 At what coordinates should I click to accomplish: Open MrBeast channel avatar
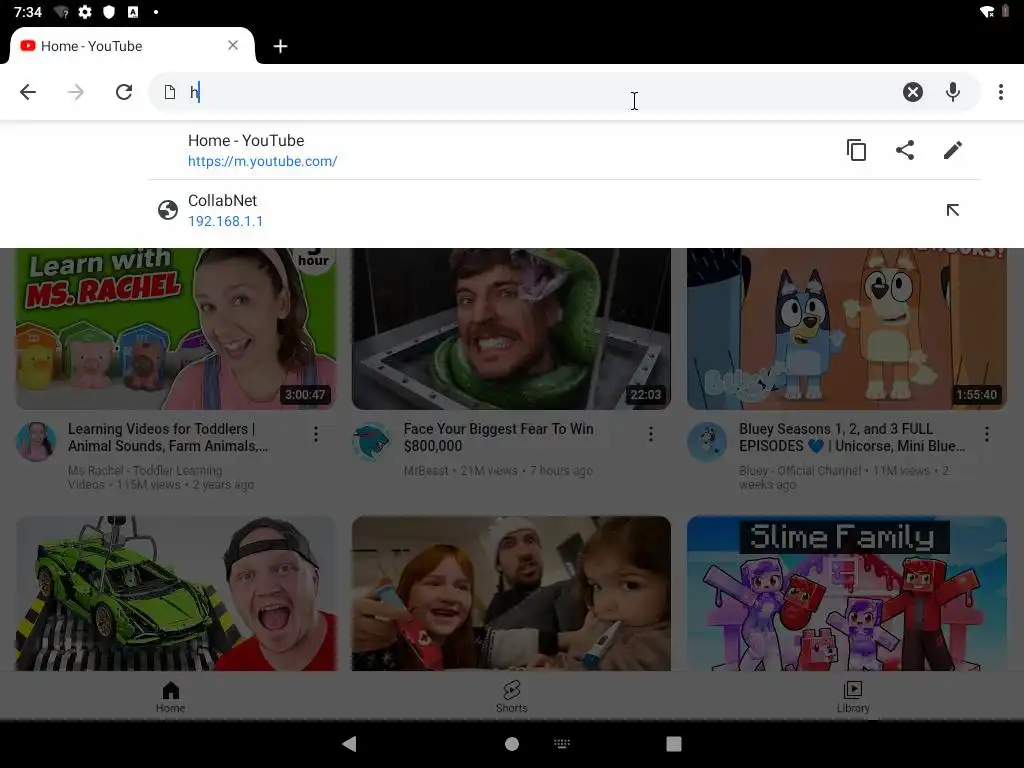point(372,441)
